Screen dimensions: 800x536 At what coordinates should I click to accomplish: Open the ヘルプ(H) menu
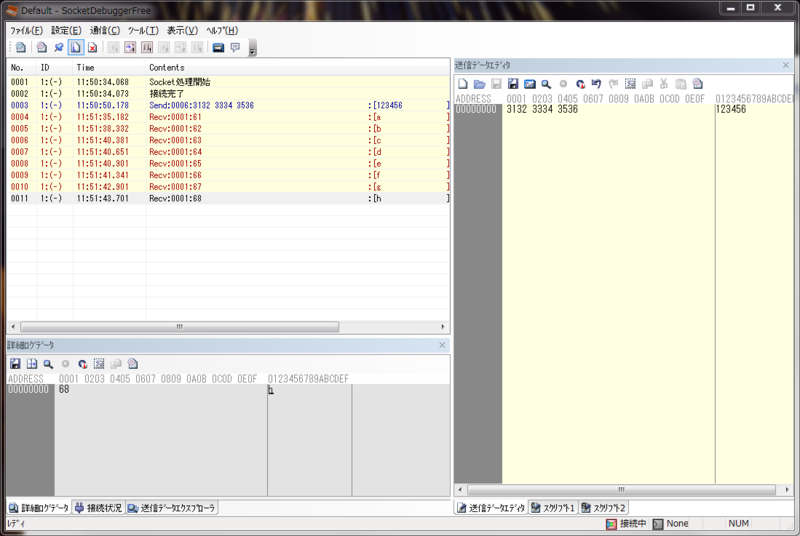click(222, 31)
